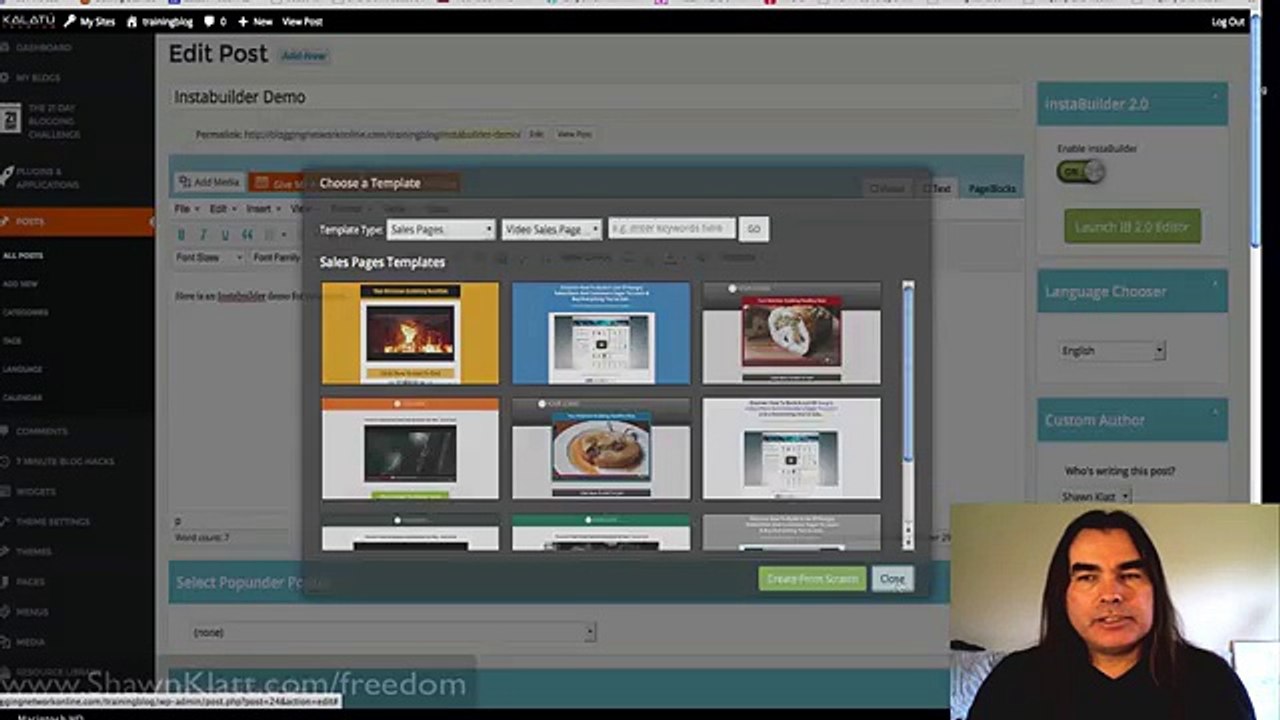Select the orange header video template
1280x720 pixels.
pyautogui.click(x=410, y=448)
